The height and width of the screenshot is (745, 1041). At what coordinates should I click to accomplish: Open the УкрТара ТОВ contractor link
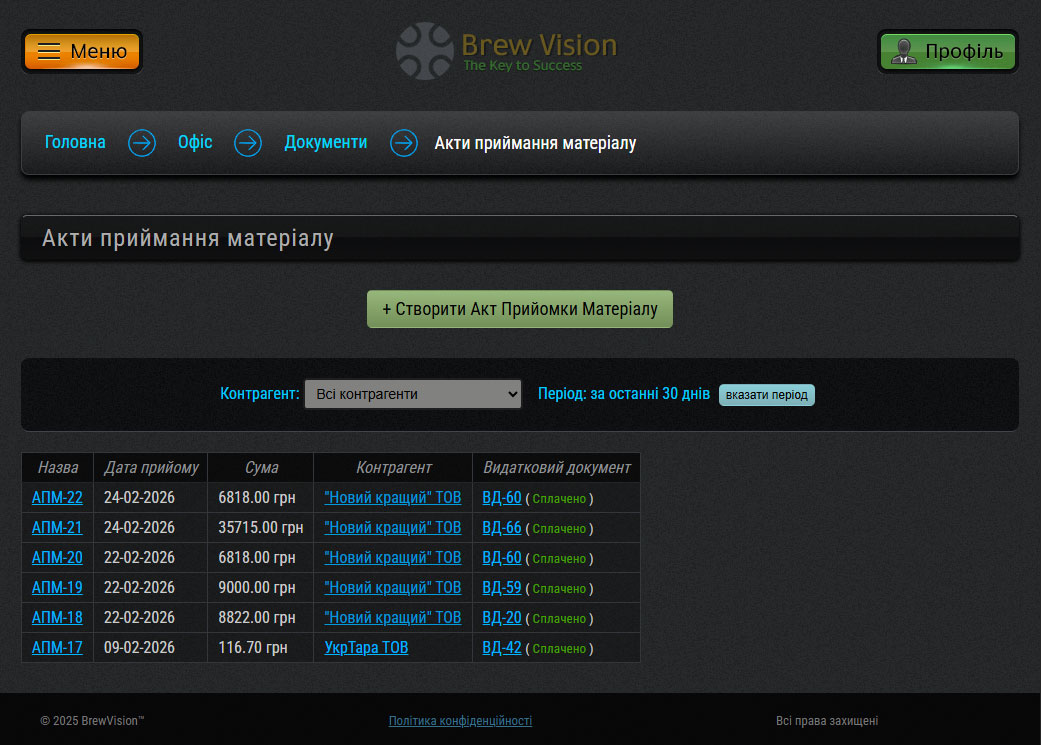366,648
